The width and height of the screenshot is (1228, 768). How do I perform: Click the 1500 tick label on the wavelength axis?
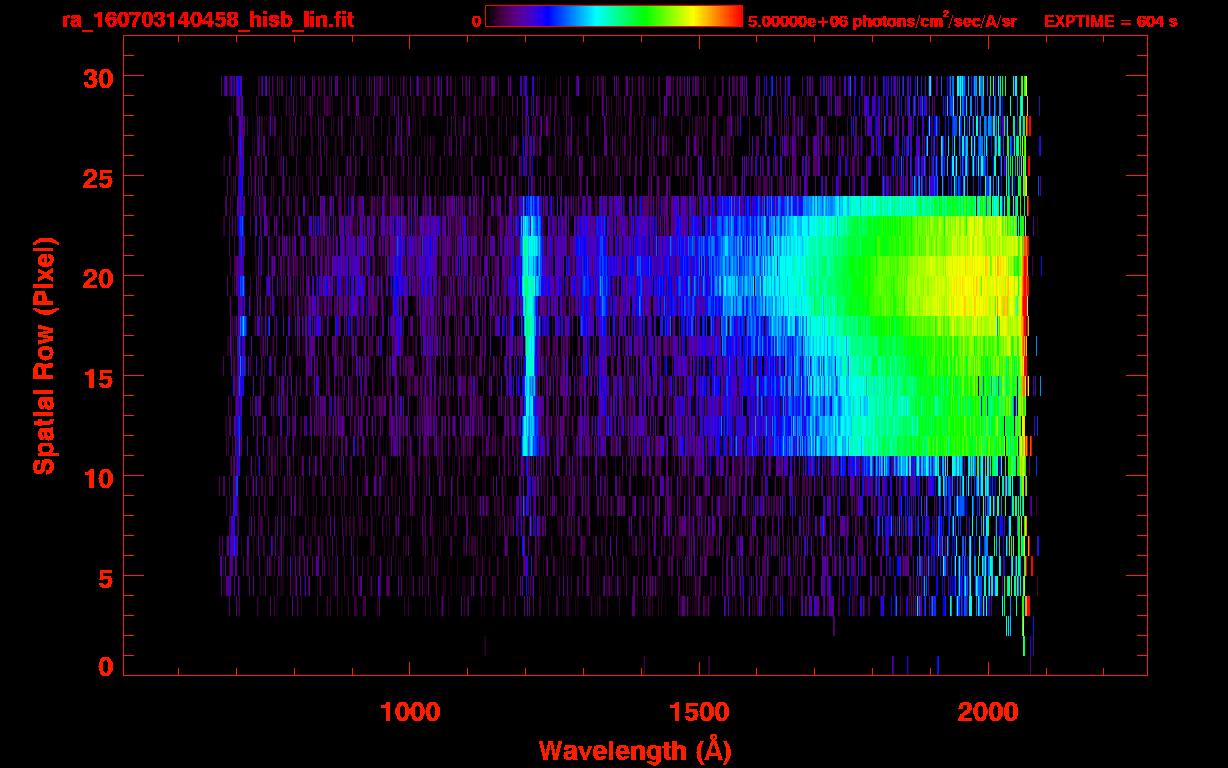pos(699,712)
